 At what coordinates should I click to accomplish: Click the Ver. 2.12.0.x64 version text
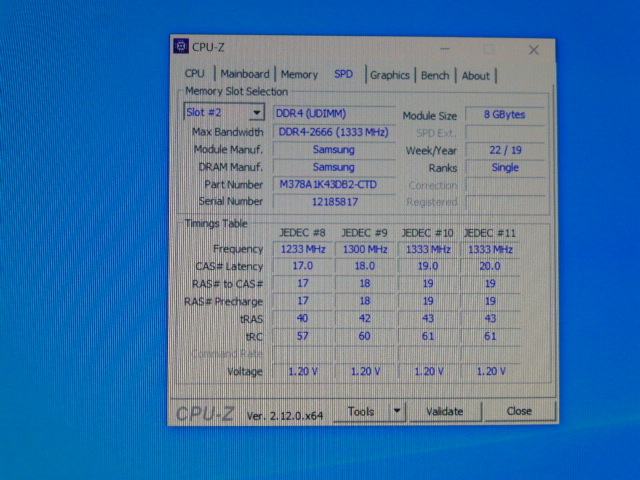tap(284, 416)
